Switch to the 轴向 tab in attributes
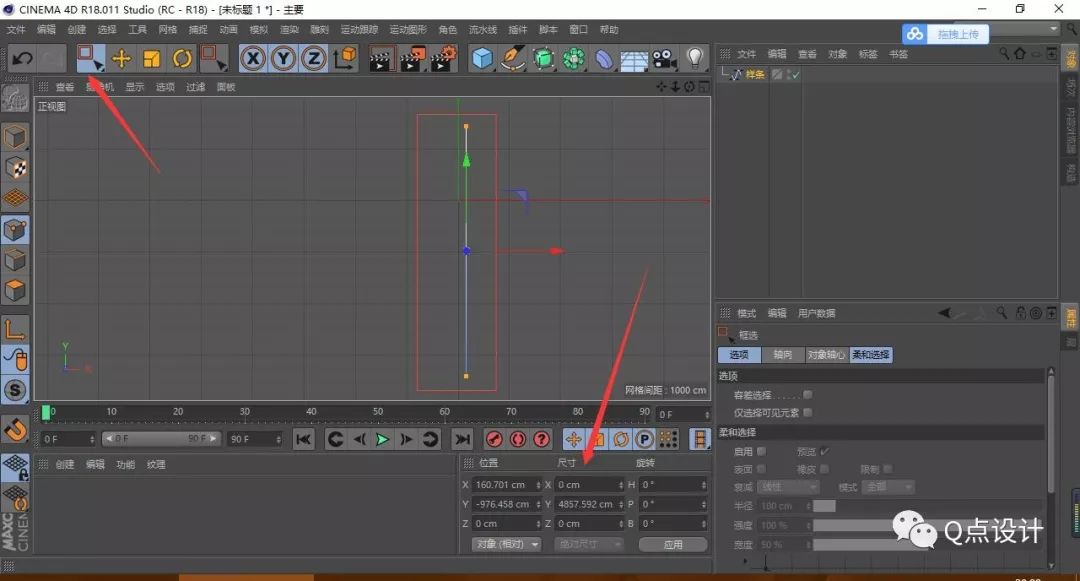Viewport: 1080px width, 581px height. pos(785,354)
